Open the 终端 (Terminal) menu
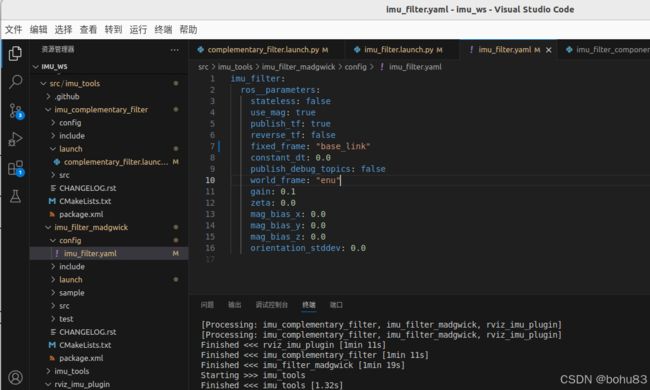Image resolution: width=650 pixels, height=390 pixels. [163, 29]
